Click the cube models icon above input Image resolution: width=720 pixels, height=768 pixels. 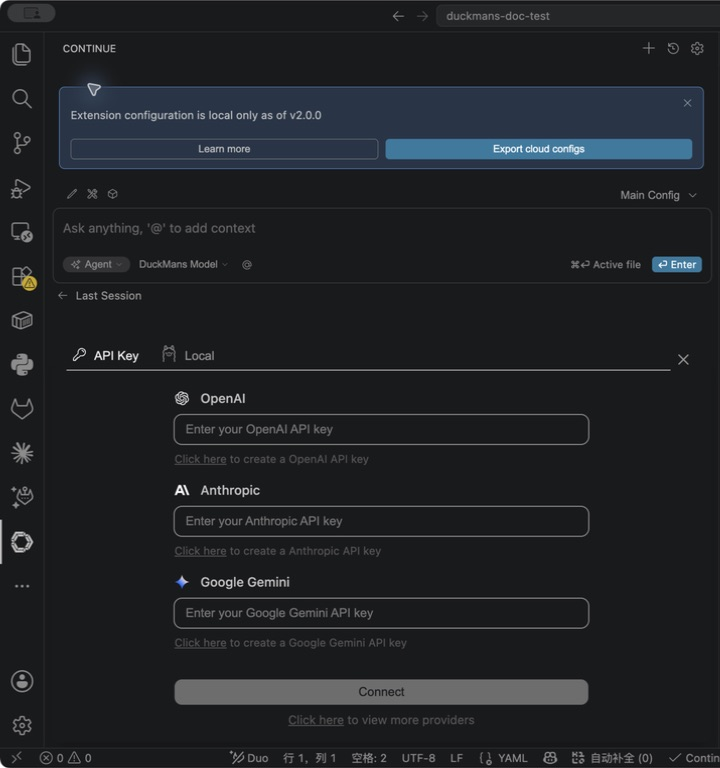coord(113,194)
